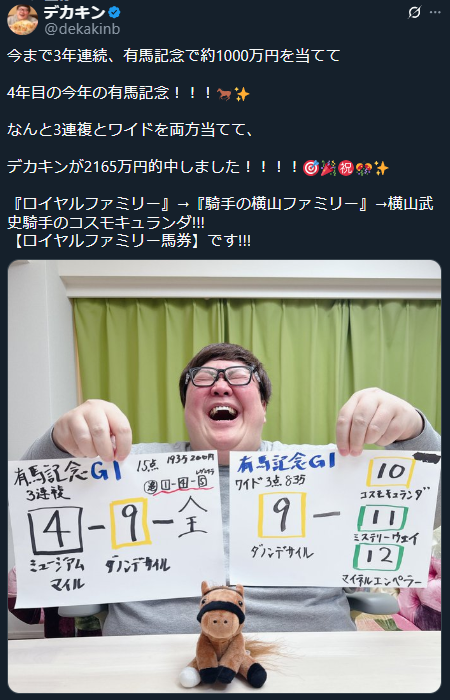Click the デカキン profile avatar

(x=22, y=20)
